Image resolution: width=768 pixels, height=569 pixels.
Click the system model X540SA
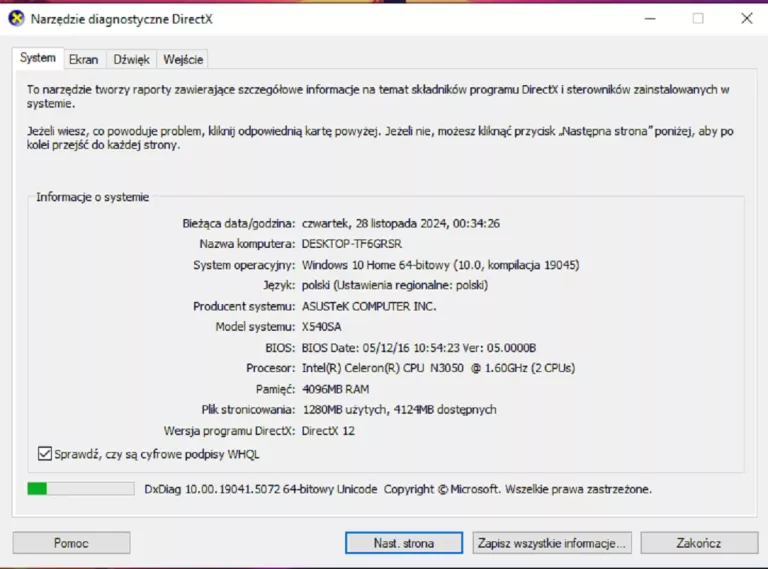321,327
